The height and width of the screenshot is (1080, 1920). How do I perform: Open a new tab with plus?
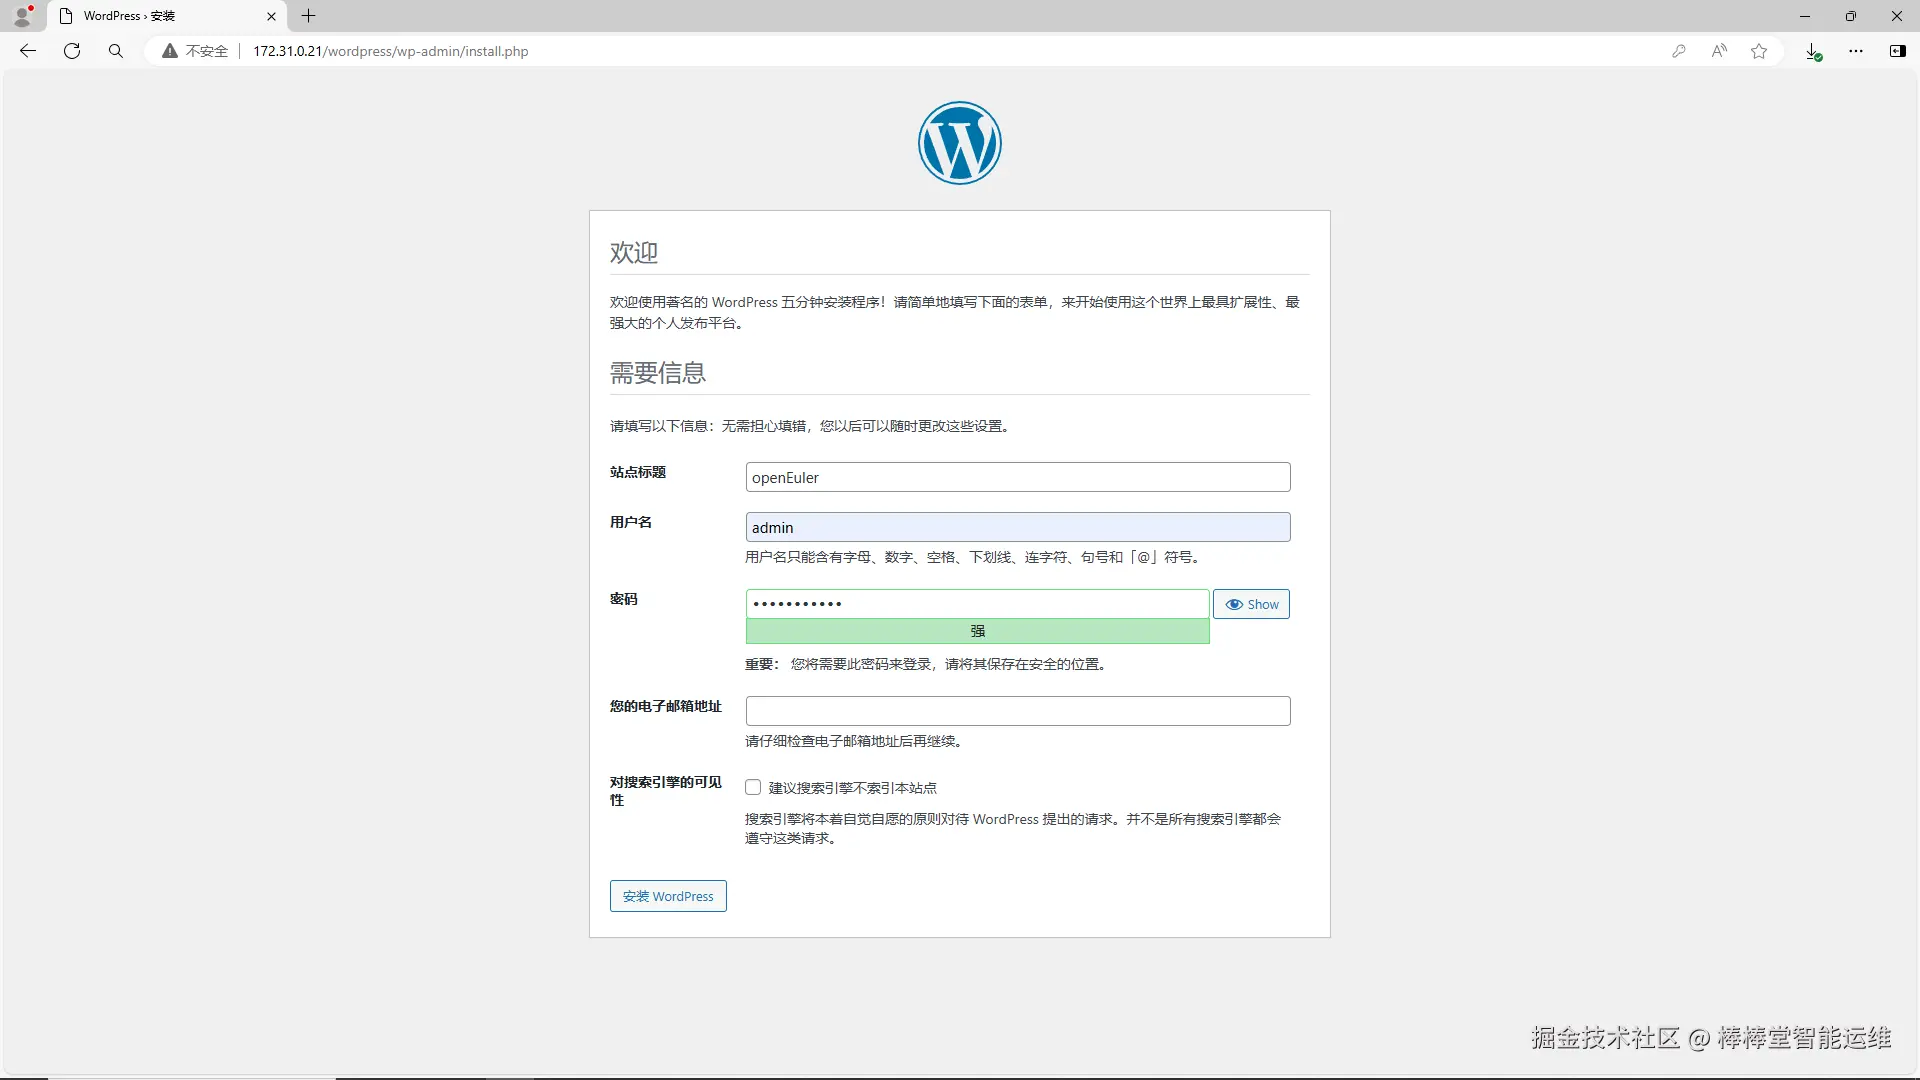309,16
